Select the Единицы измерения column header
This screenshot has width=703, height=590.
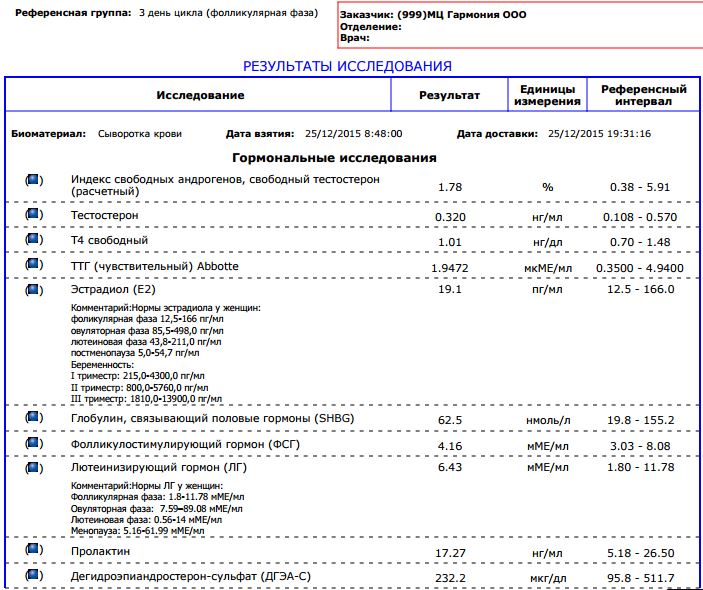547,95
